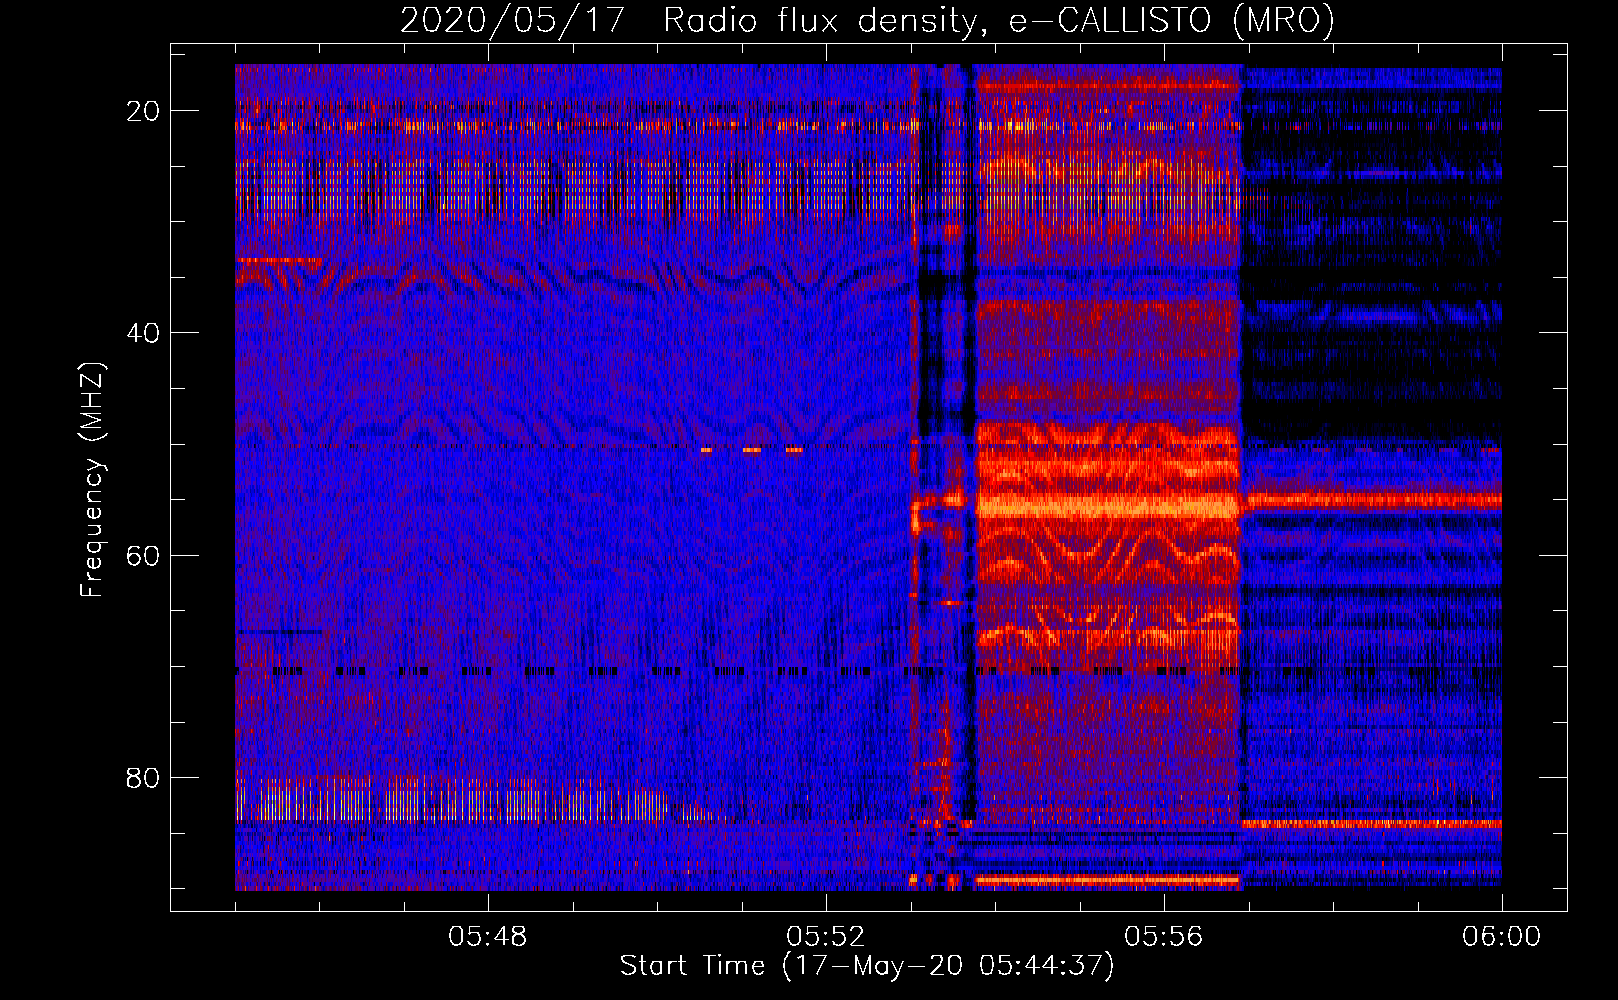The height and width of the screenshot is (1000, 1618).
Task: Click the 60 MHz frequency tick label
Action: click(143, 555)
